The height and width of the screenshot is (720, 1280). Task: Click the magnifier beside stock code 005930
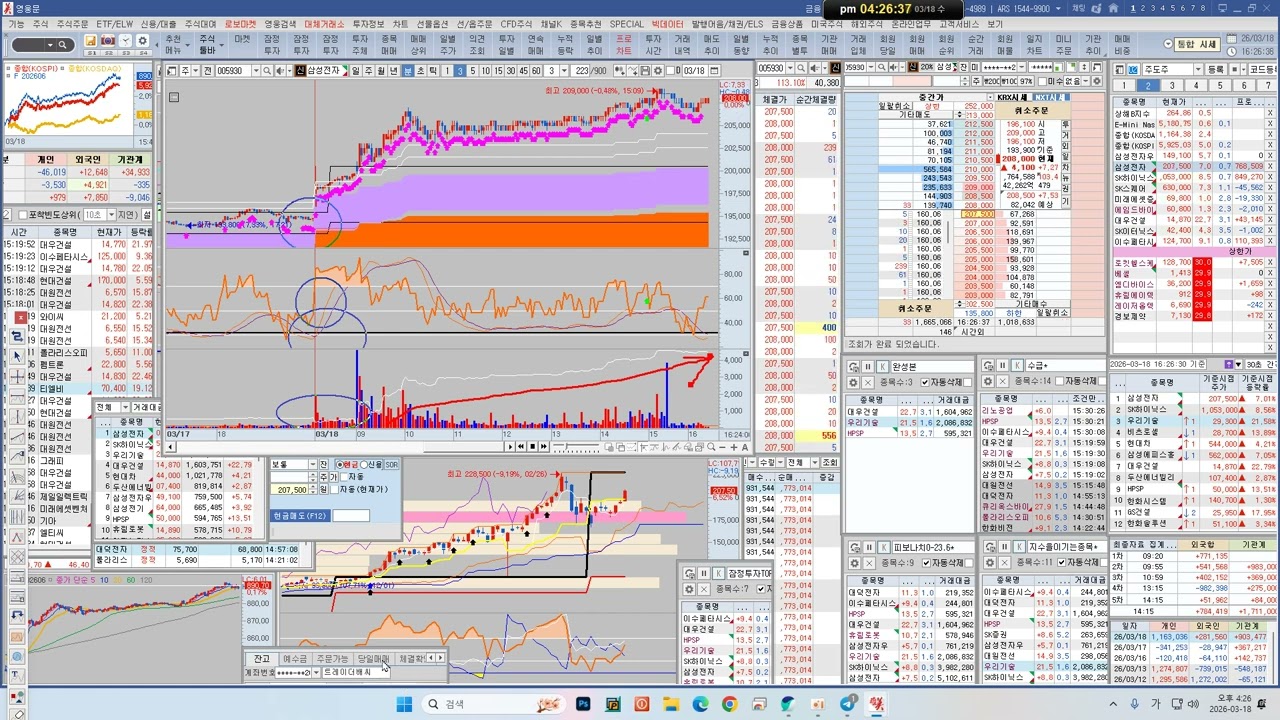266,71
